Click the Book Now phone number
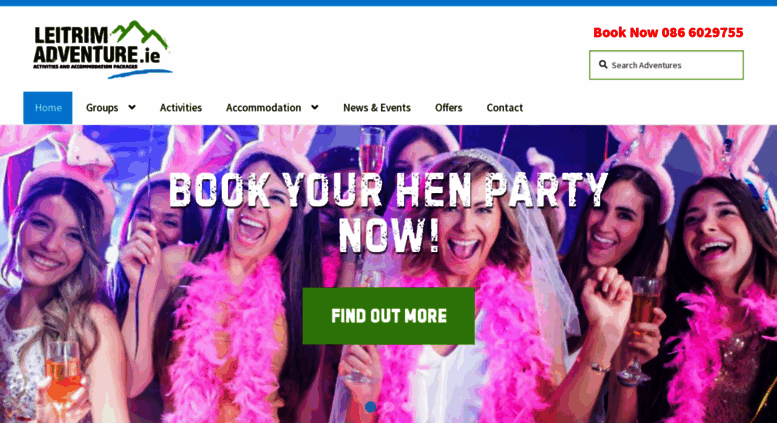 668,32
